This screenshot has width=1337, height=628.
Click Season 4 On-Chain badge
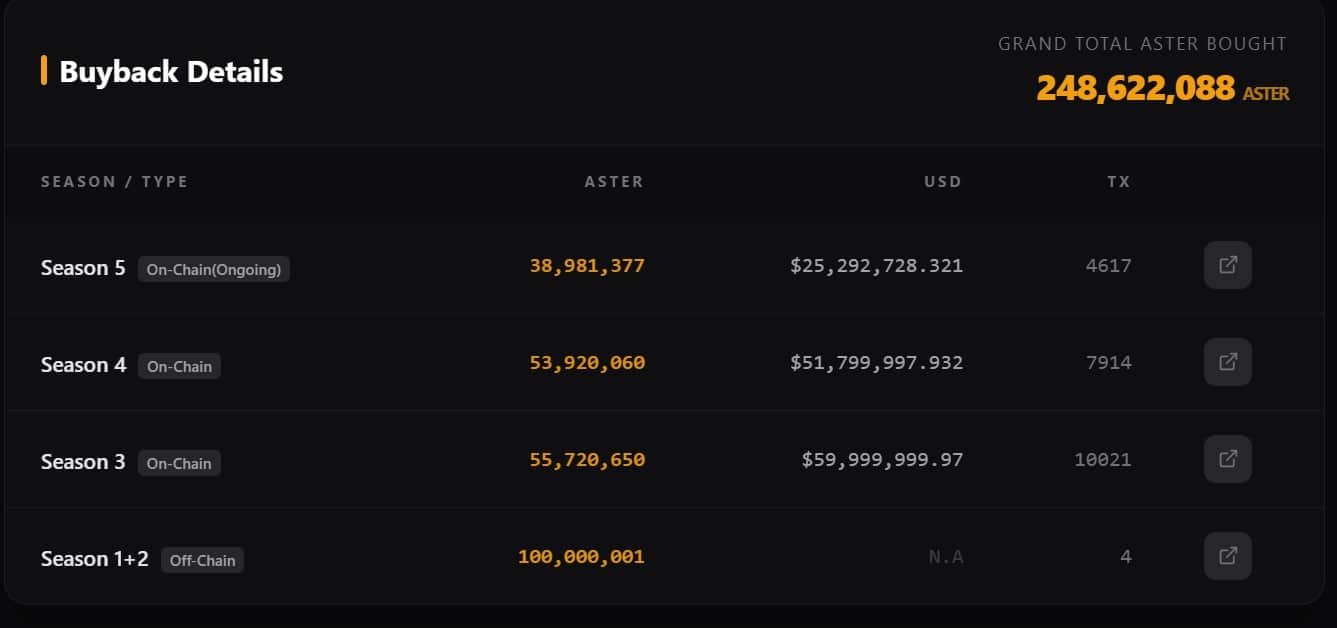(179, 366)
